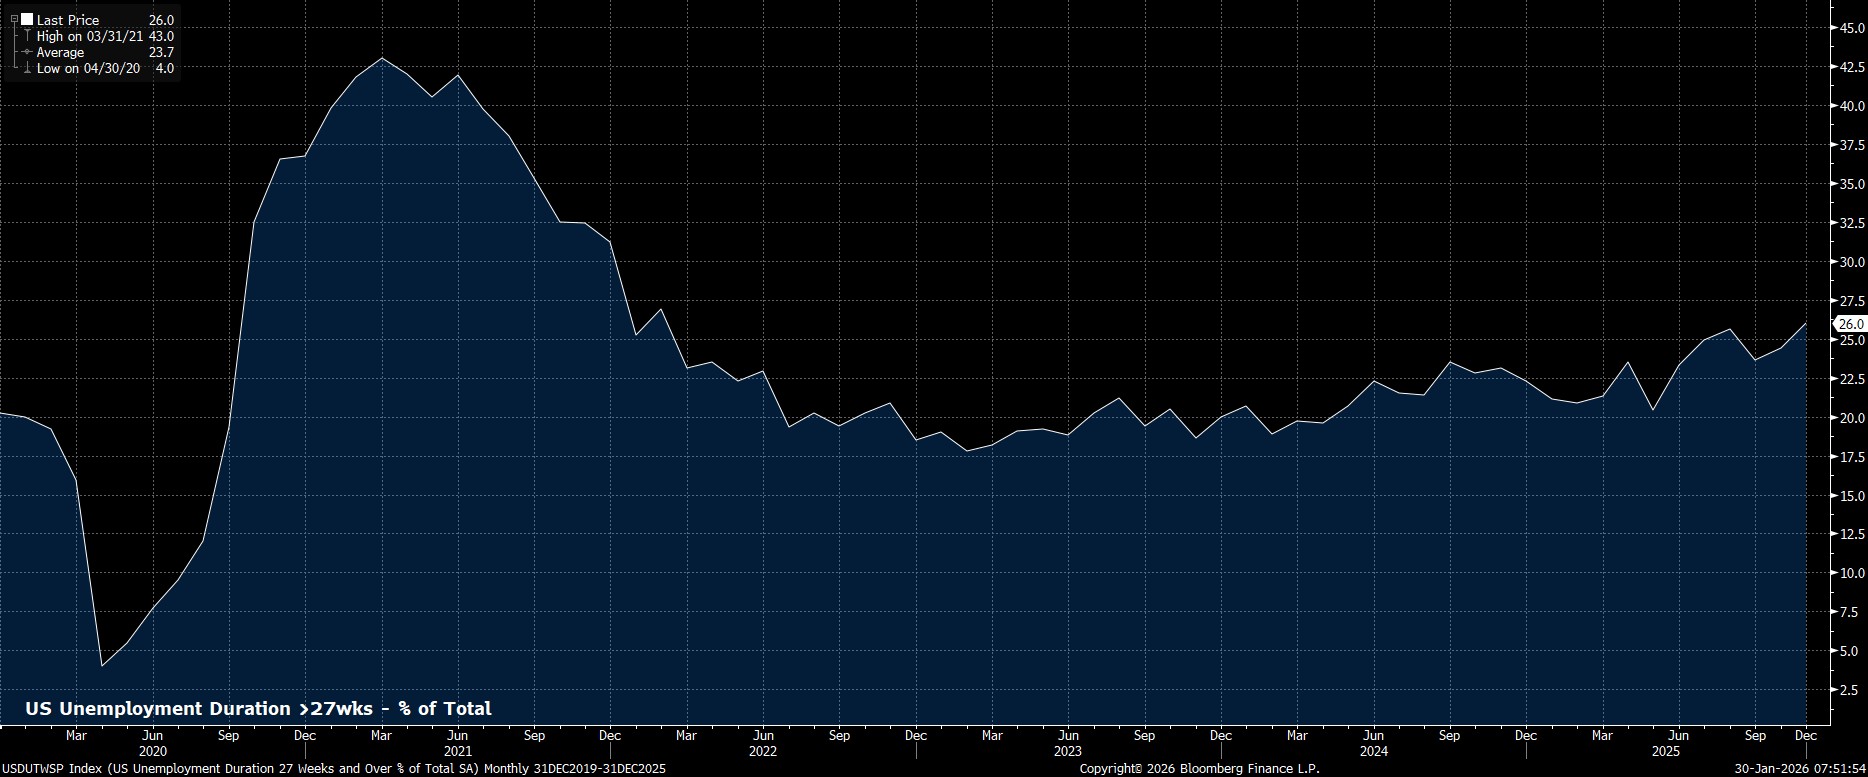Click the Low marker icon in legend
Viewport: 1868px width, 777px height.
pyautogui.click(x=27, y=68)
